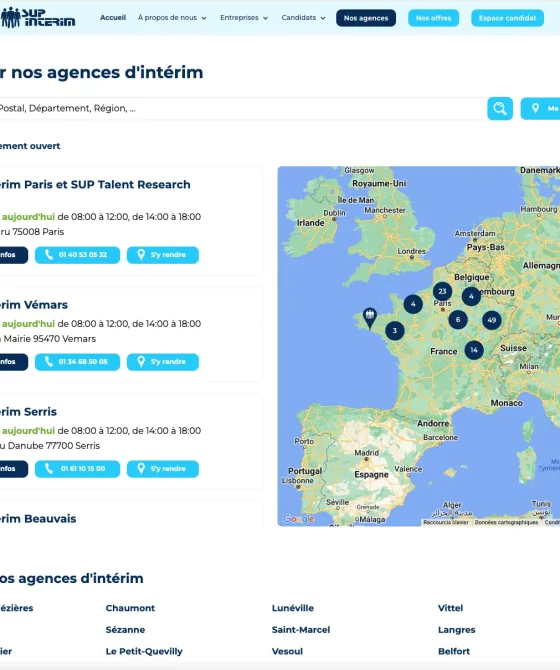This screenshot has width=560, height=670.
Task: Open the Le Petit-Quevilly agency link
Action: pyautogui.click(x=144, y=652)
